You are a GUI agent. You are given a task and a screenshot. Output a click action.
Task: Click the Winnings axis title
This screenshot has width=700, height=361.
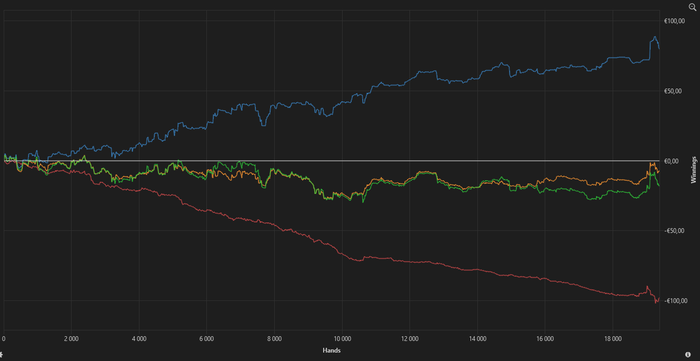[x=693, y=170]
